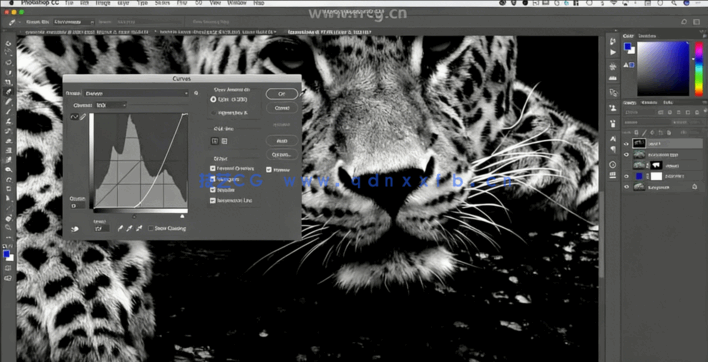Image resolution: width=708 pixels, height=362 pixels.
Task: Click the Options... button in Curves
Action: [282, 154]
